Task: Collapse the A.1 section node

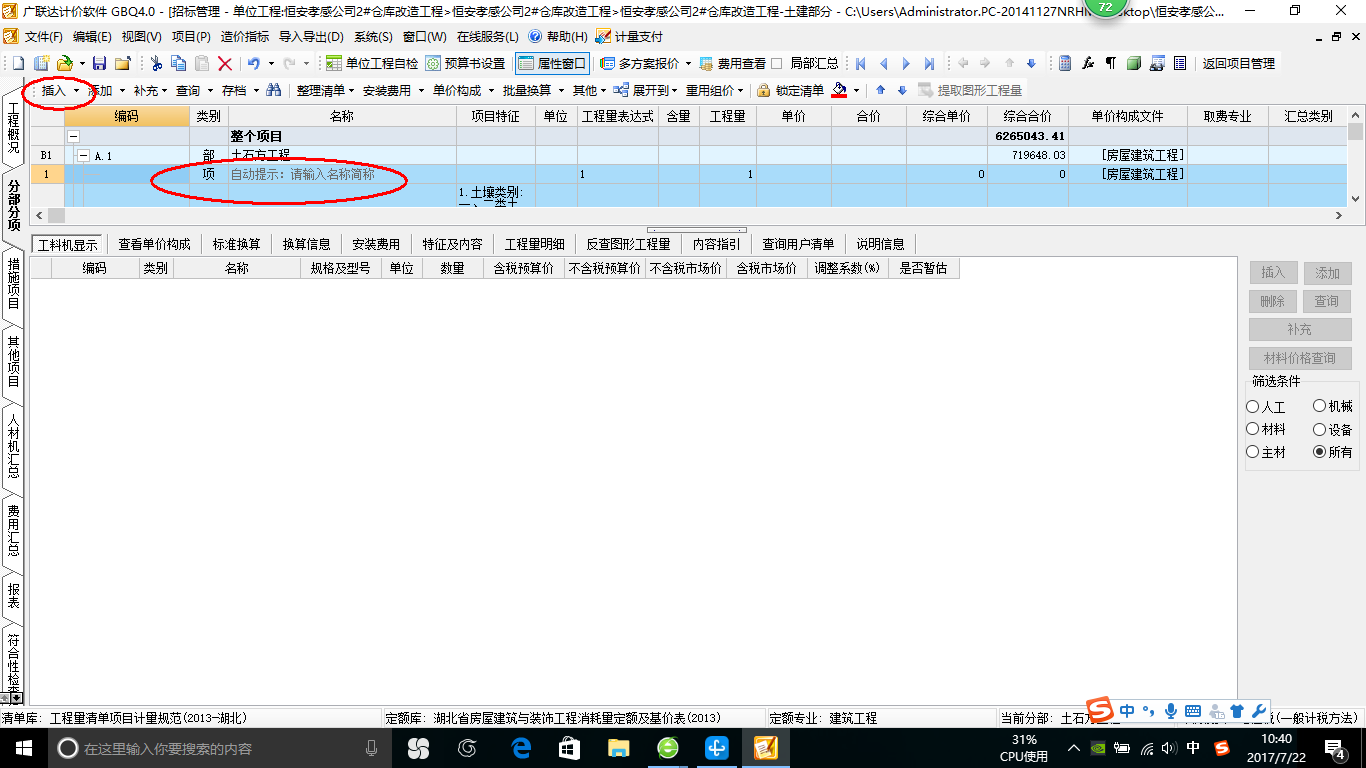Action: (x=84, y=156)
